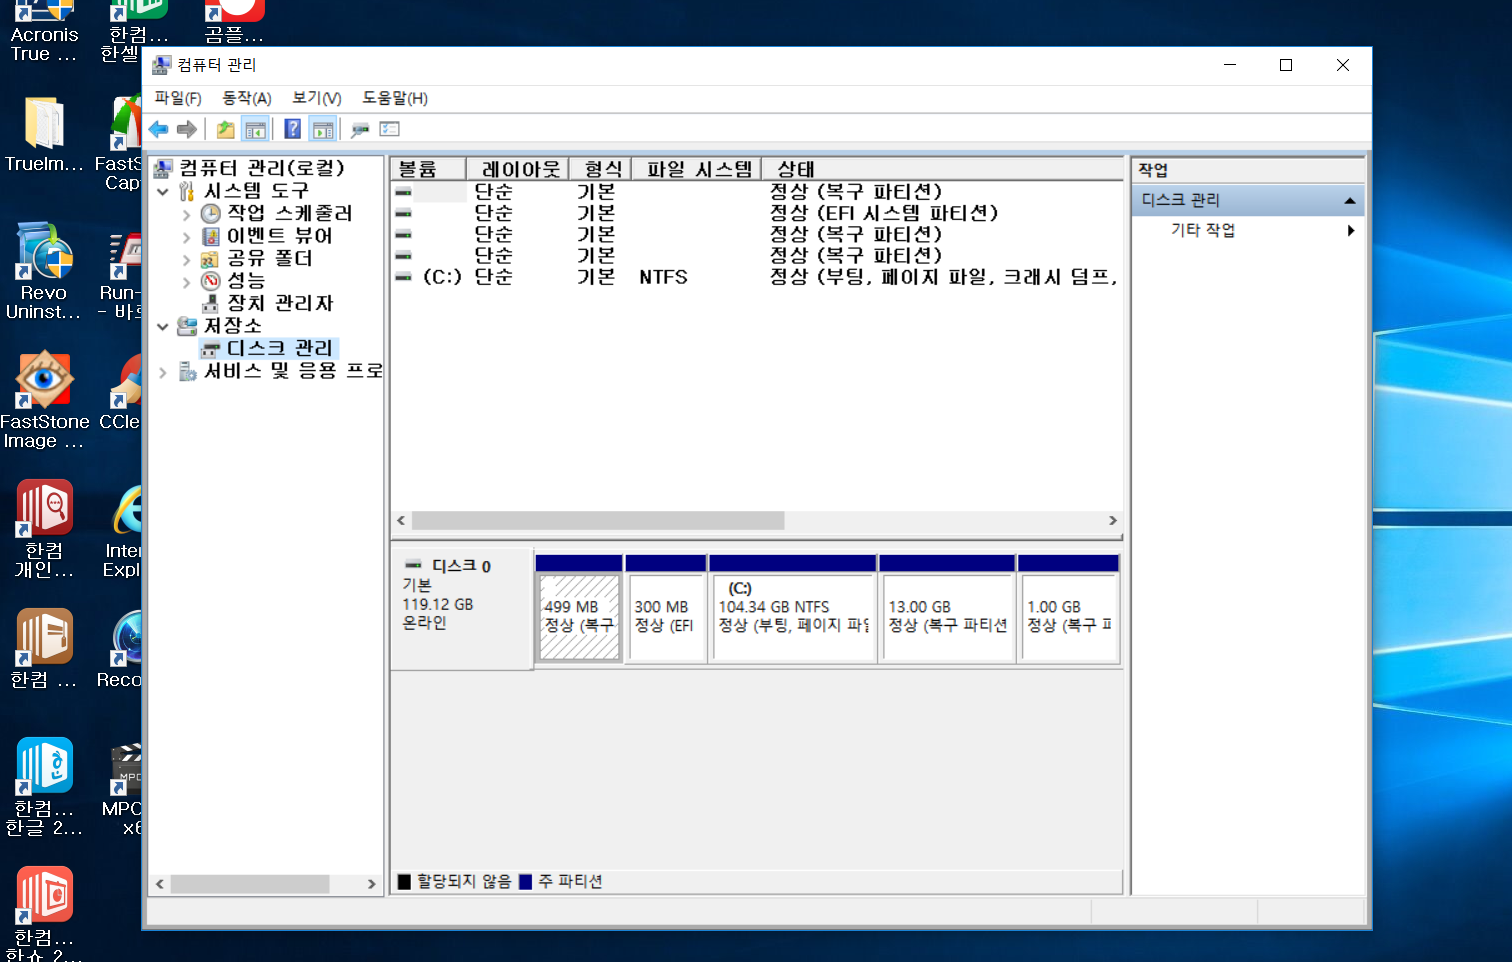The image size is (1512, 962).
Task: Select 디스크 관리 in the tree
Action: 279,348
